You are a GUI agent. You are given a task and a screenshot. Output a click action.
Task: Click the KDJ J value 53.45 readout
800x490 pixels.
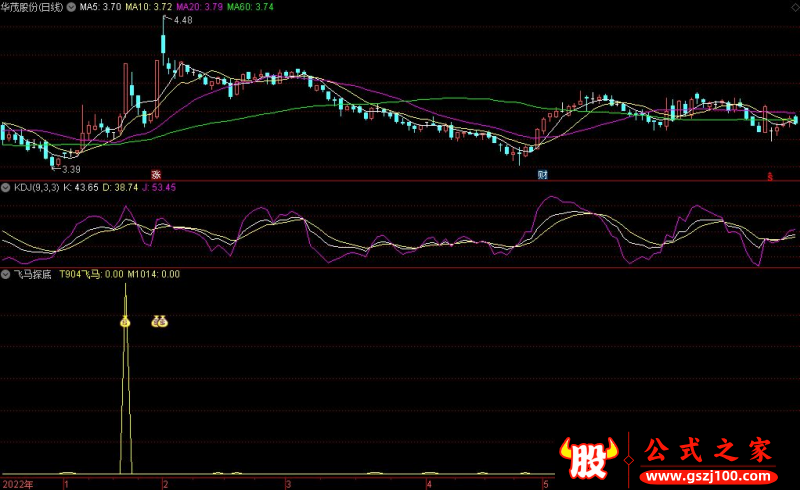[158, 187]
